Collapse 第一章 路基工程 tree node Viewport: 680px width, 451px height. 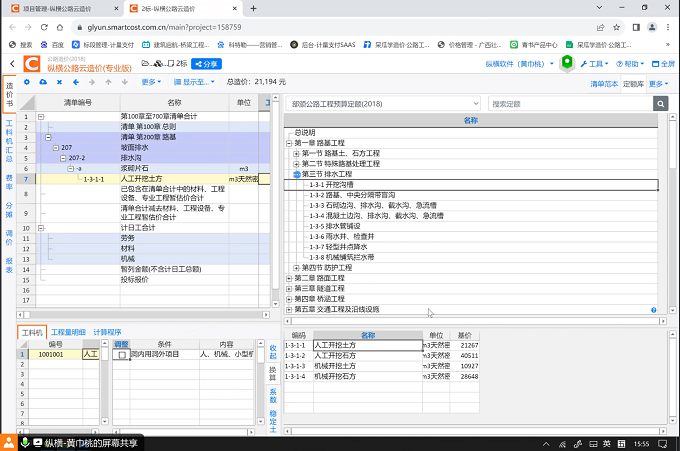[x=288, y=142]
